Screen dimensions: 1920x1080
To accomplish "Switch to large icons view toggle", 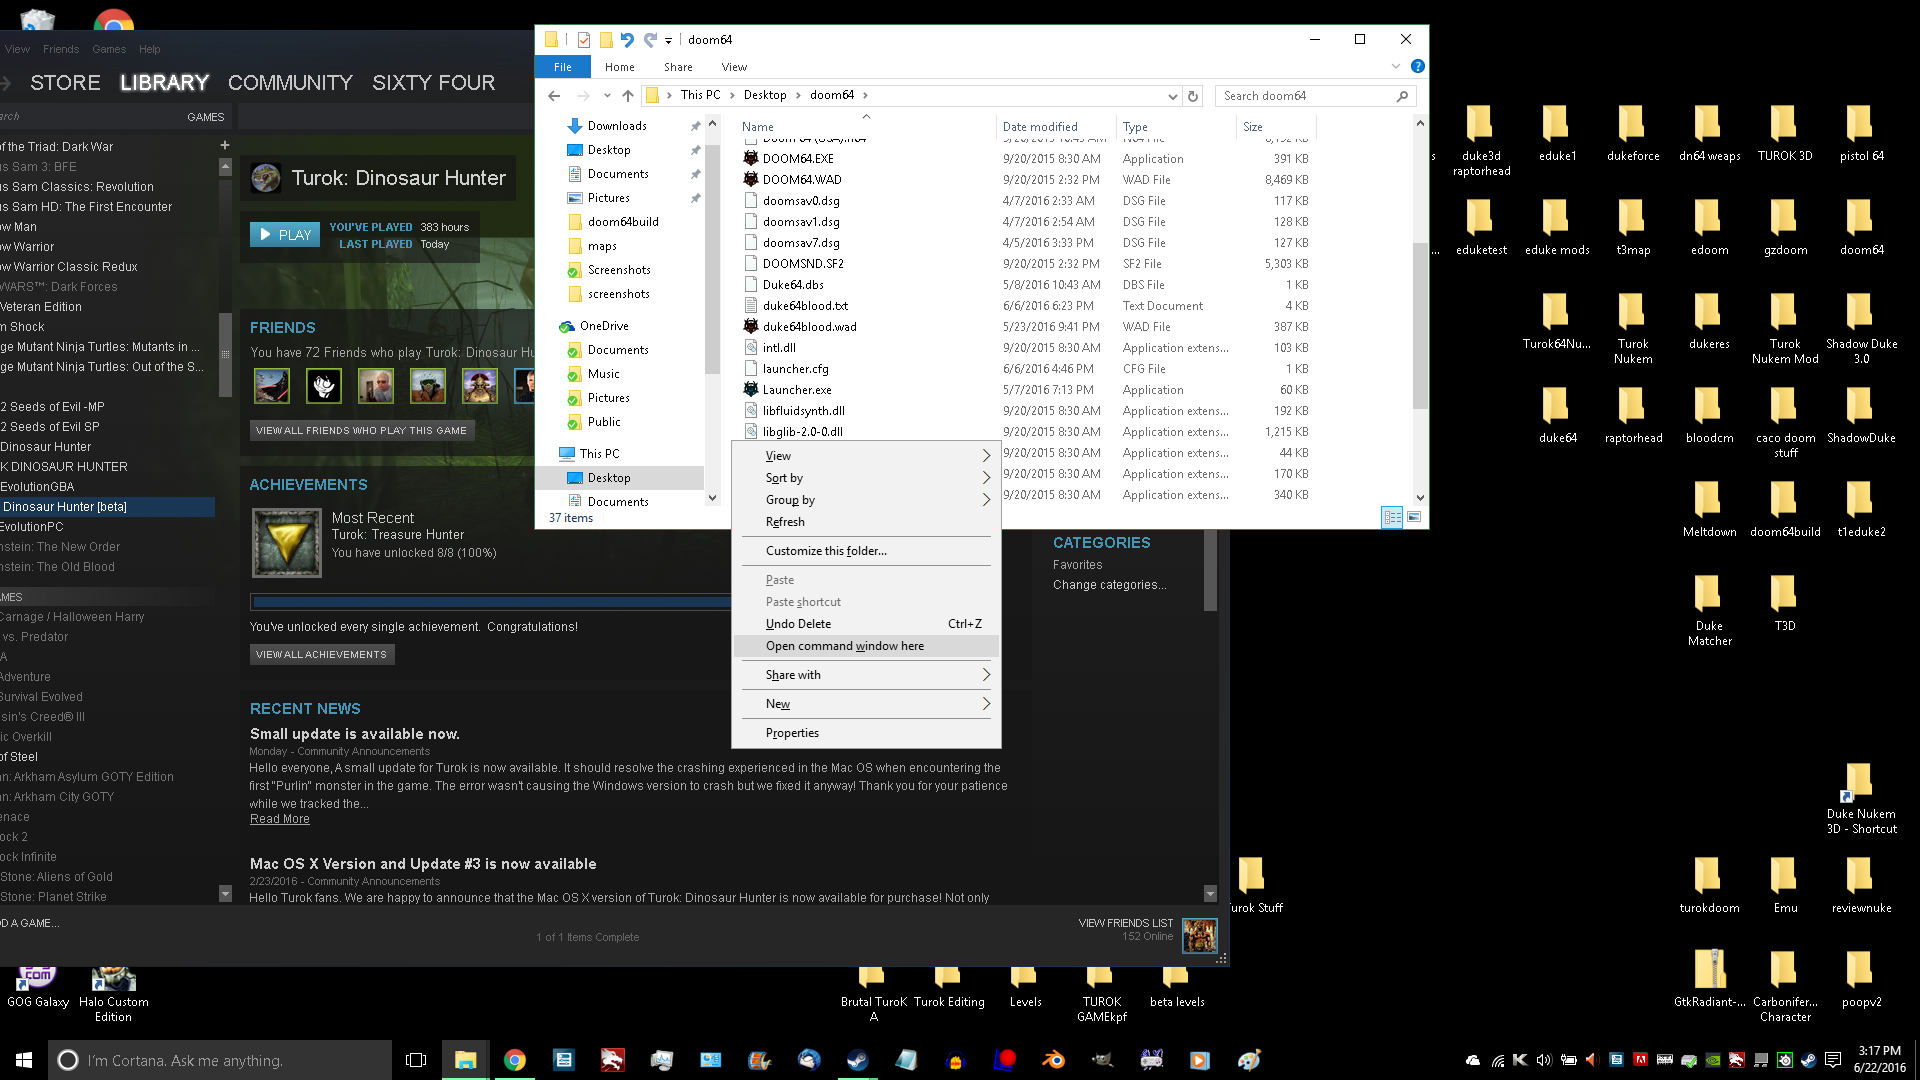I will click(1414, 517).
